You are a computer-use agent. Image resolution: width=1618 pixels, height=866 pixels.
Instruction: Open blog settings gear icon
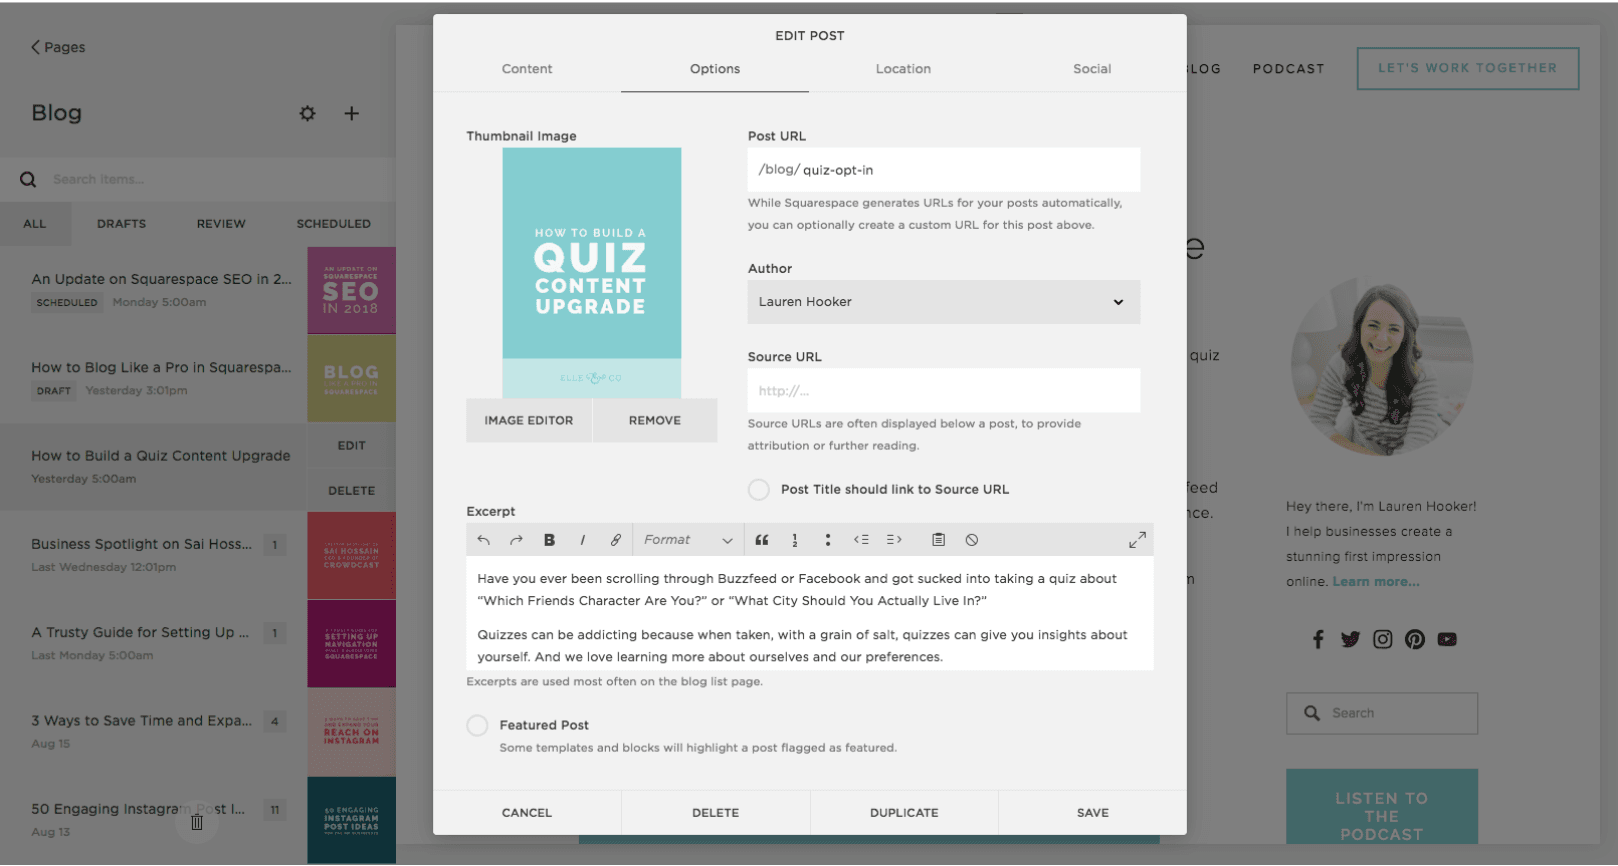pos(308,114)
